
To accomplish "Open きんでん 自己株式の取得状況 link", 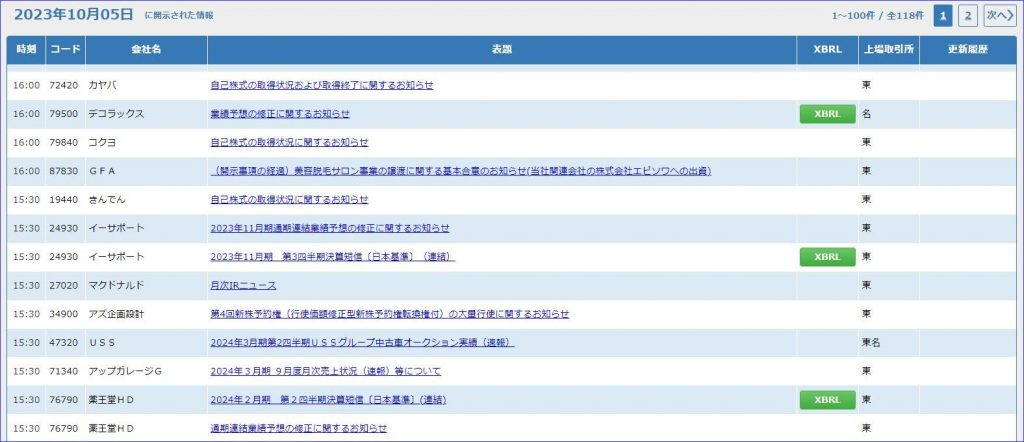I will 289,199.
